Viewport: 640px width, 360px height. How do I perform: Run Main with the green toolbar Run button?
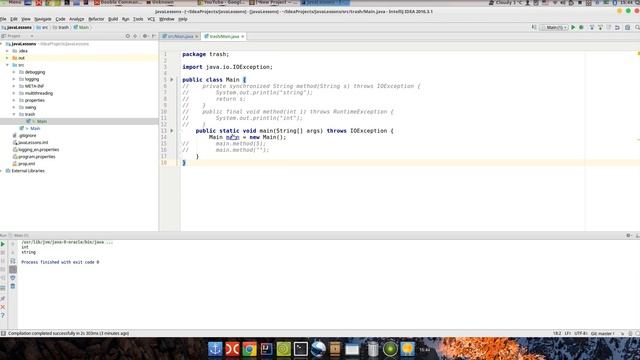coord(573,27)
